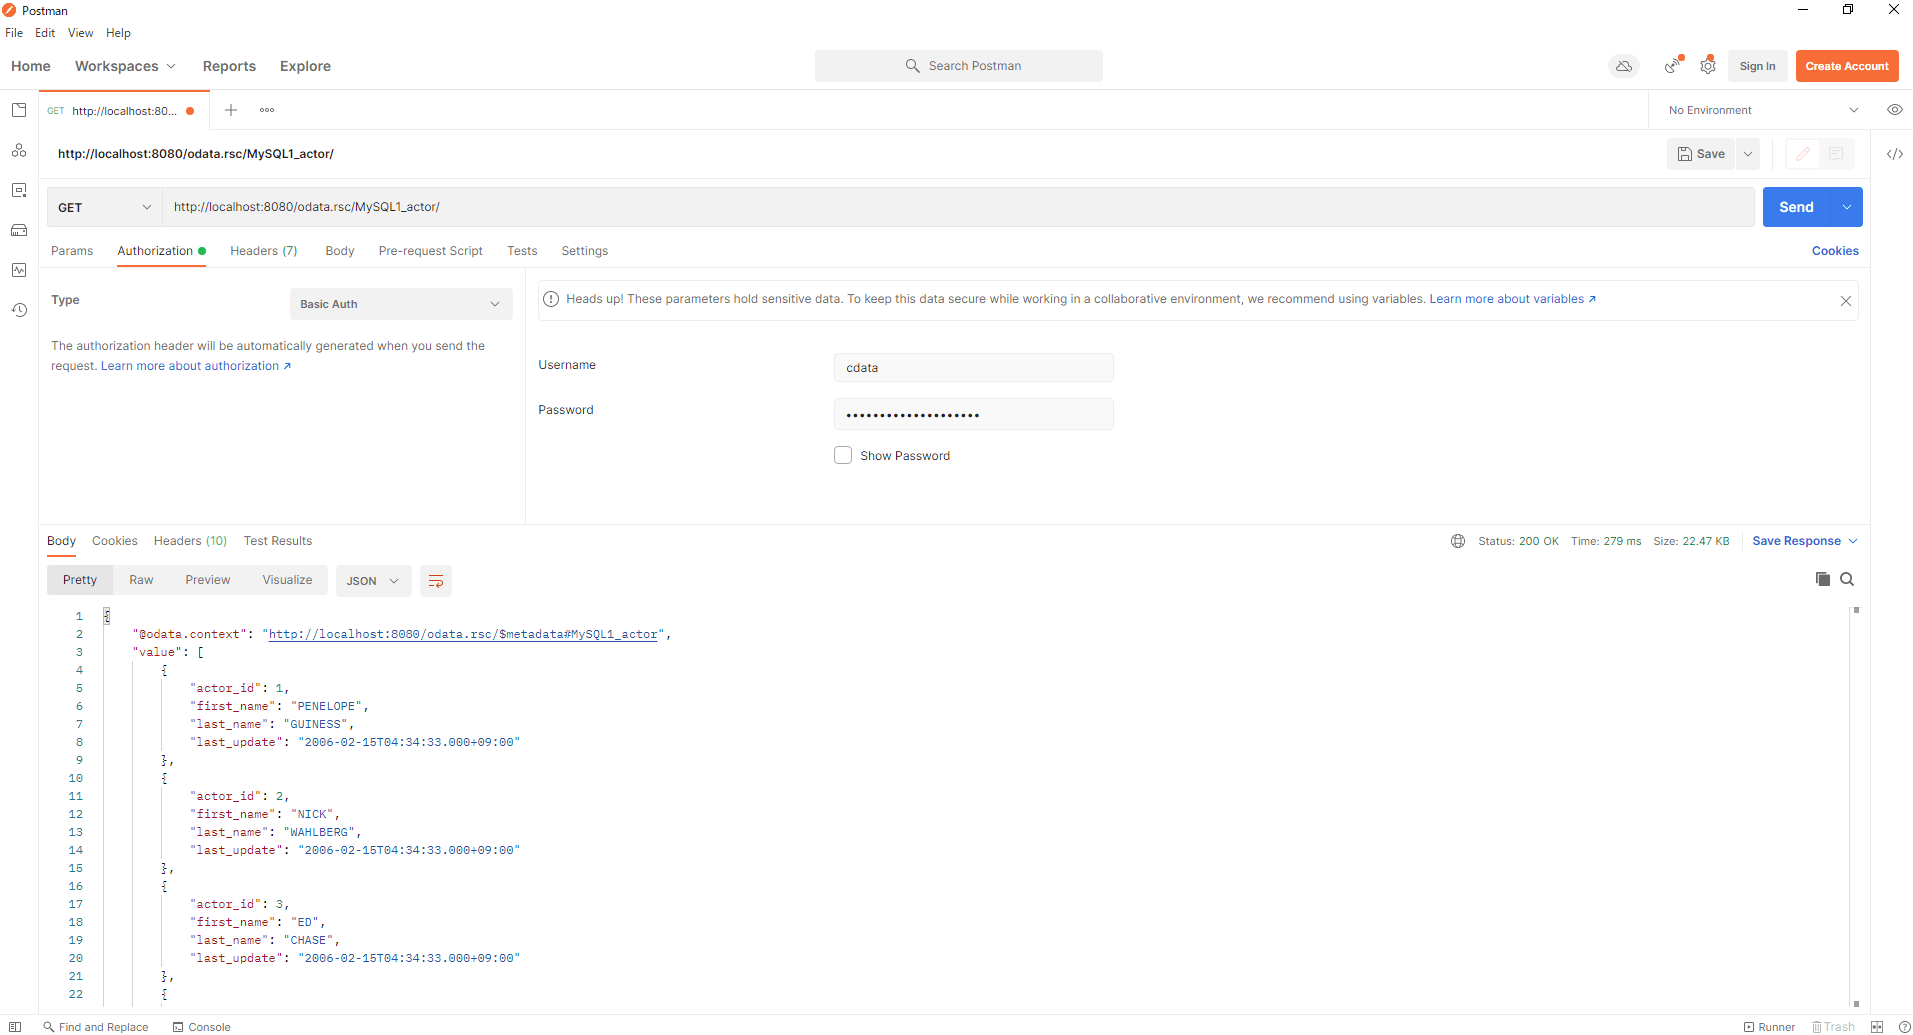
Task: Open the help question mark icon
Action: click(1904, 1027)
